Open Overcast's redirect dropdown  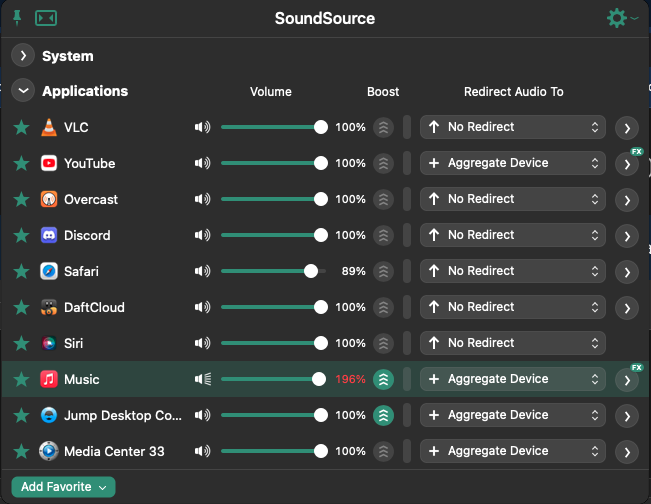513,199
